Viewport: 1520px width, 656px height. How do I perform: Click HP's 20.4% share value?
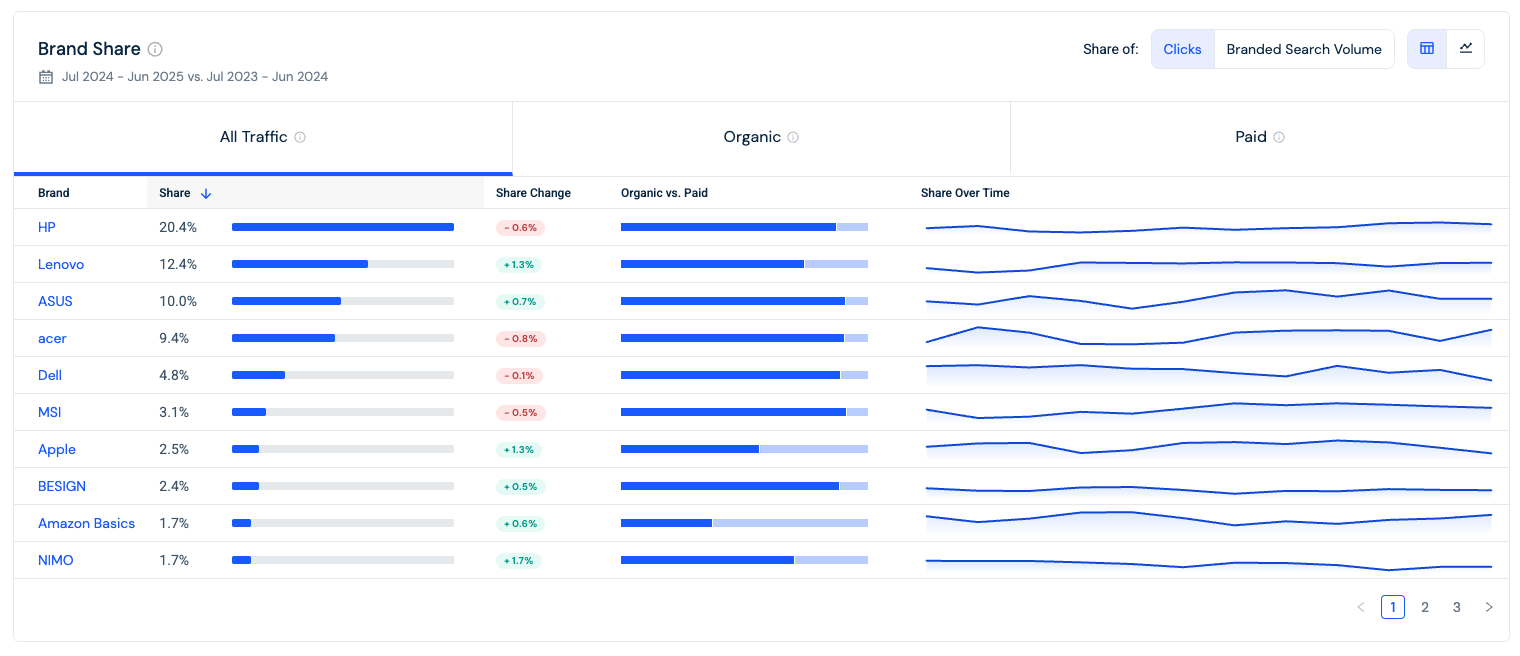178,227
